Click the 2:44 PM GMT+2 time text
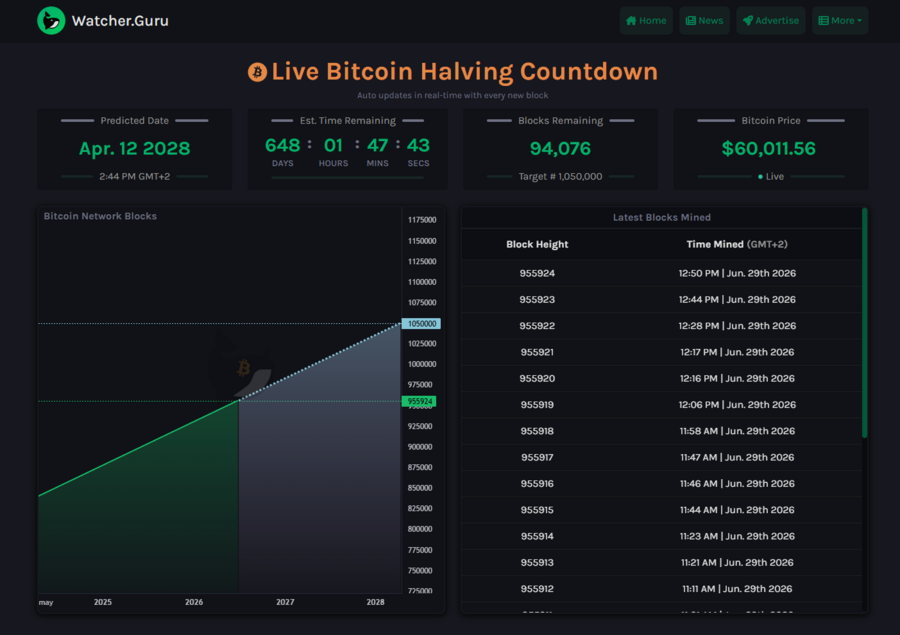Image resolution: width=900 pixels, height=635 pixels. [134, 177]
